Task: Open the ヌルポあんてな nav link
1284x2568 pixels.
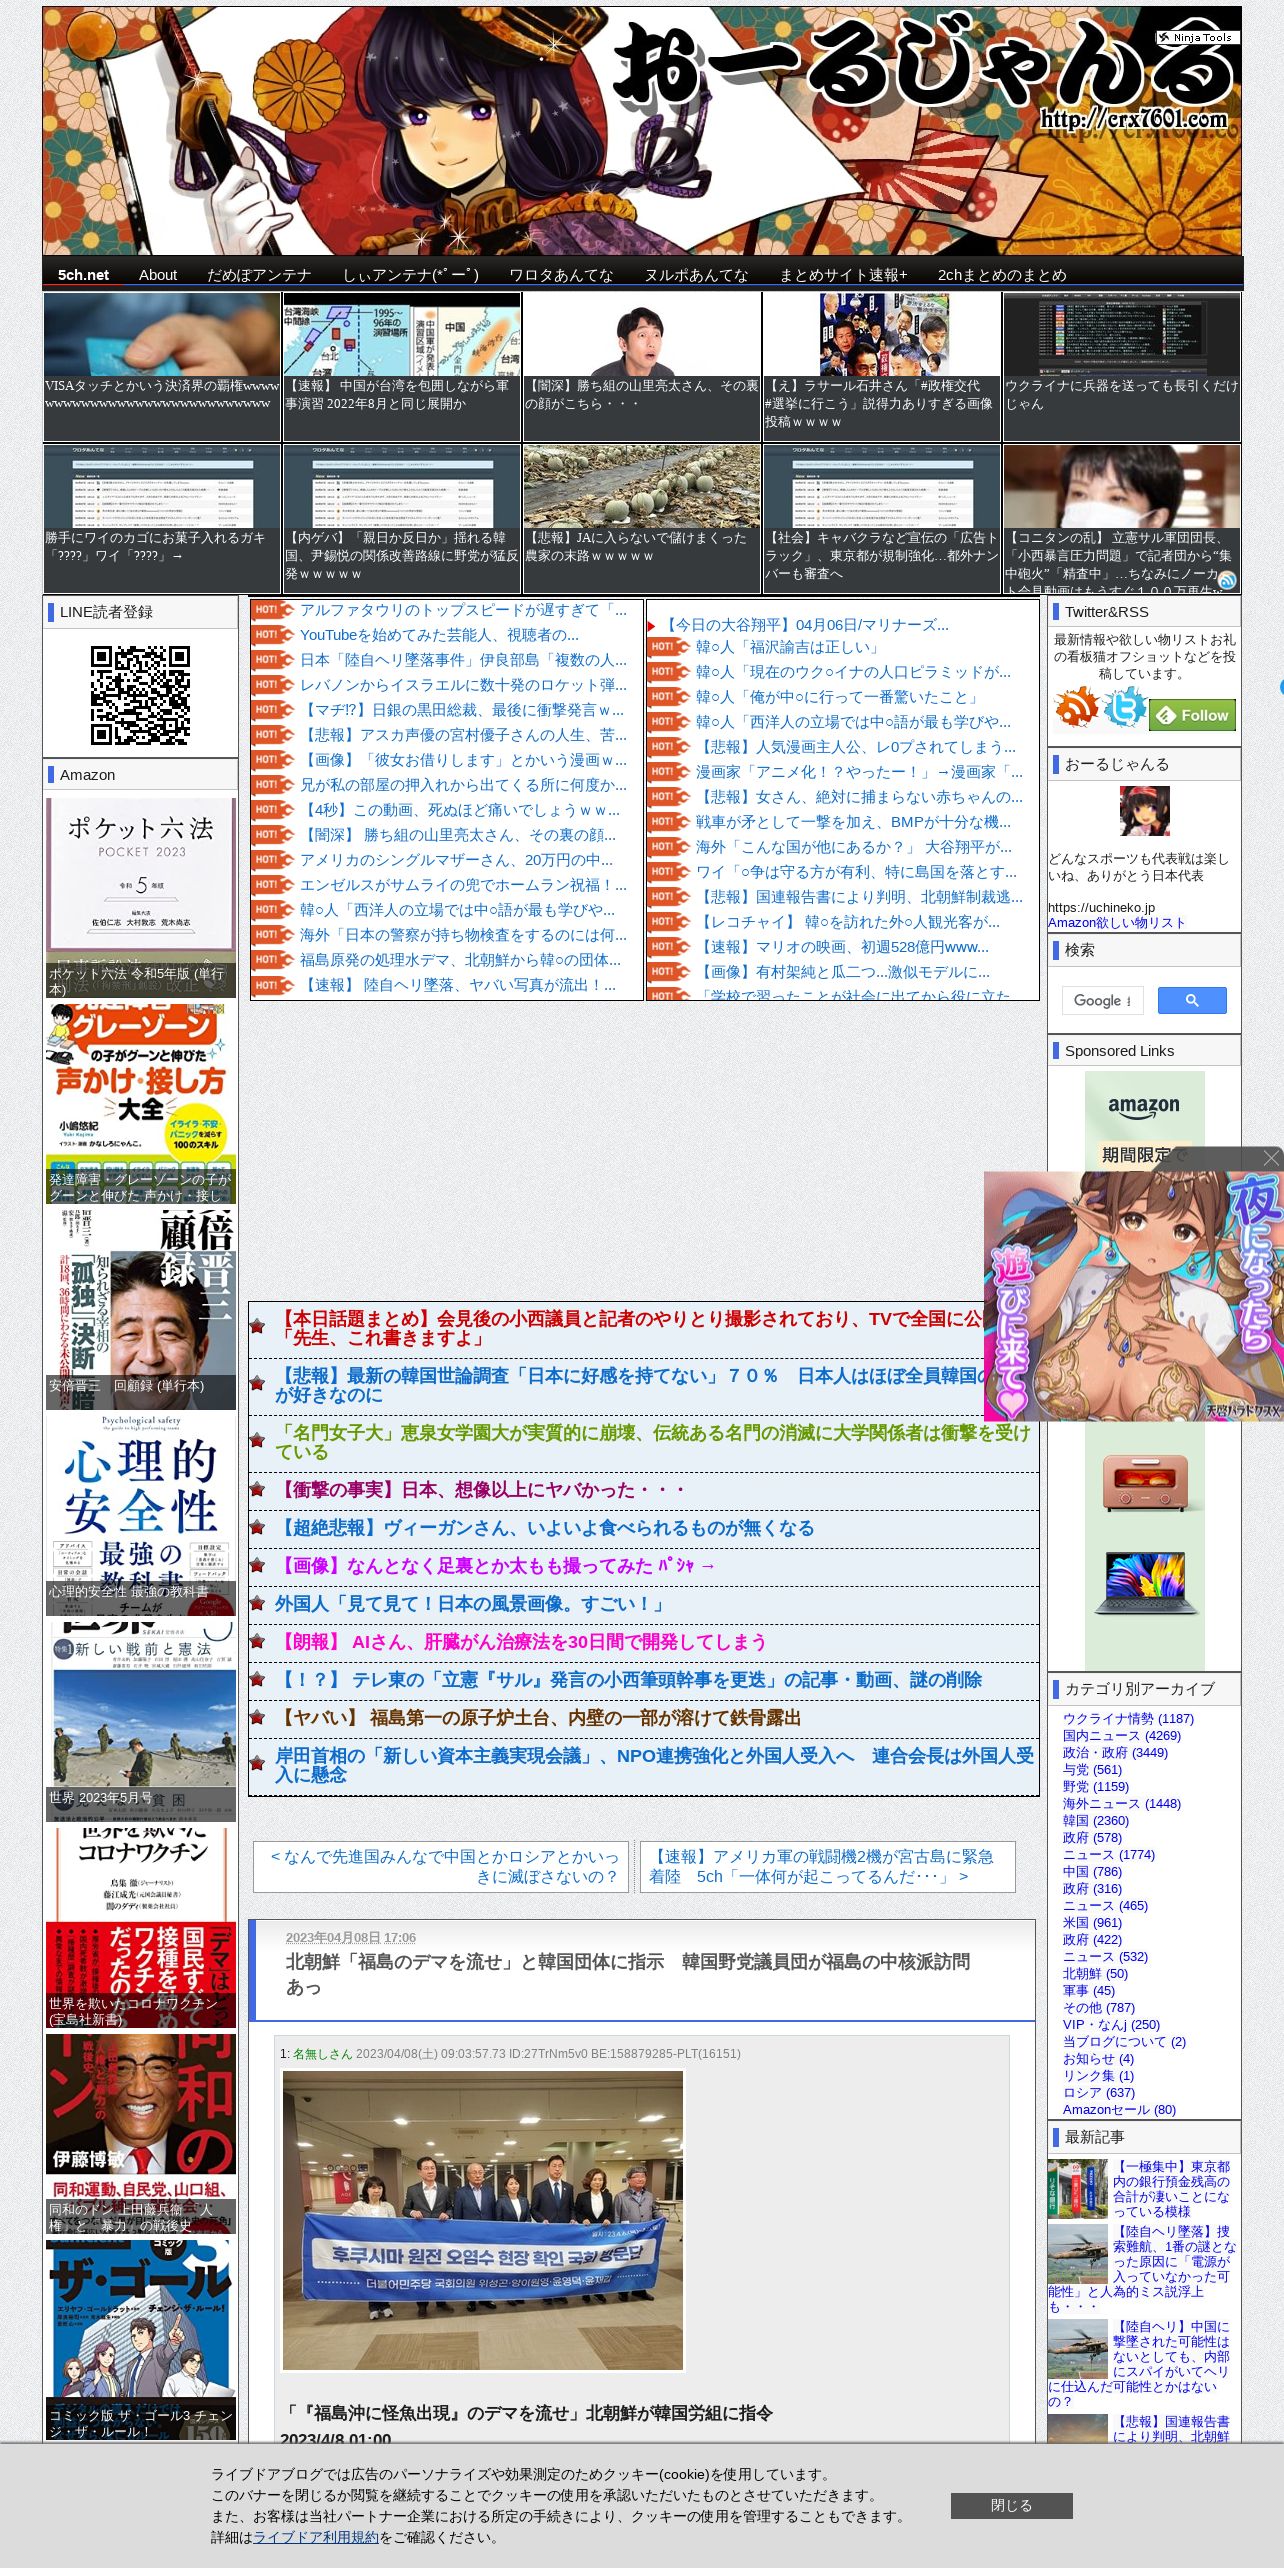Action: coord(696,275)
